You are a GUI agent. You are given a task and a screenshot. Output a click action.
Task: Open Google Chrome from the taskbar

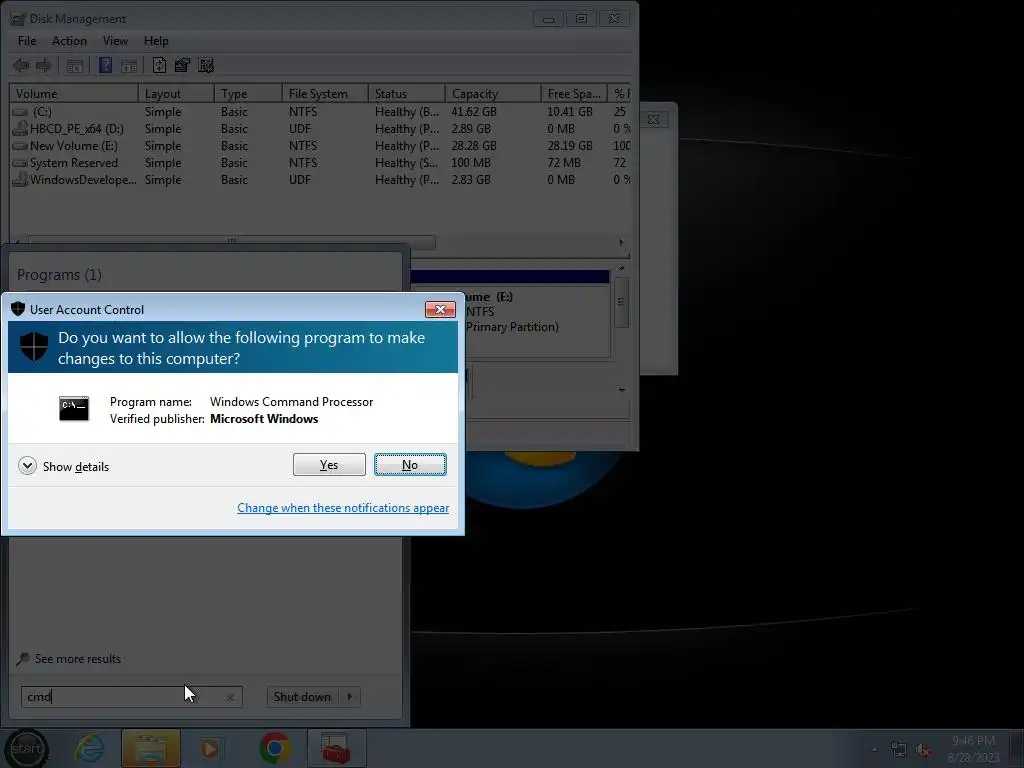click(275, 748)
